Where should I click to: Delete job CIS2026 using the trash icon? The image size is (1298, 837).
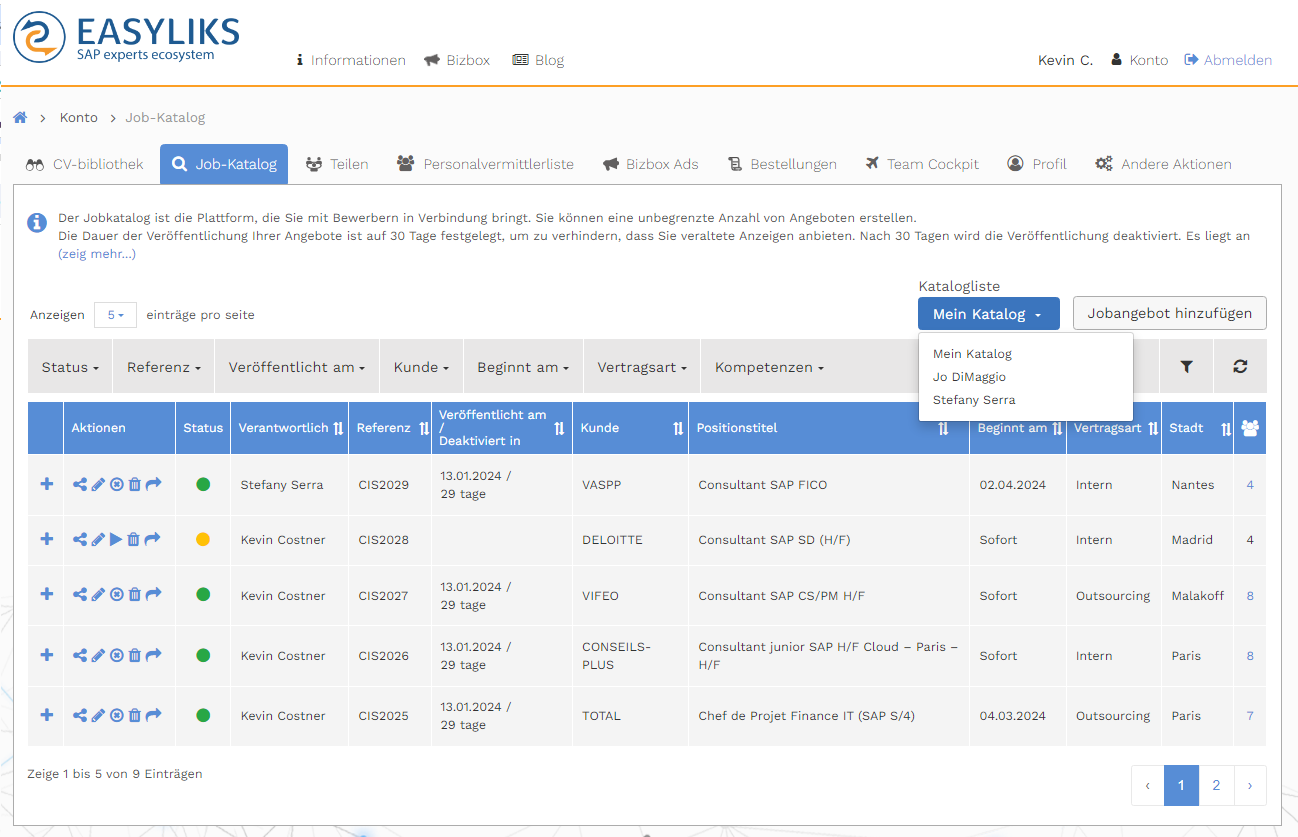pyautogui.click(x=134, y=656)
